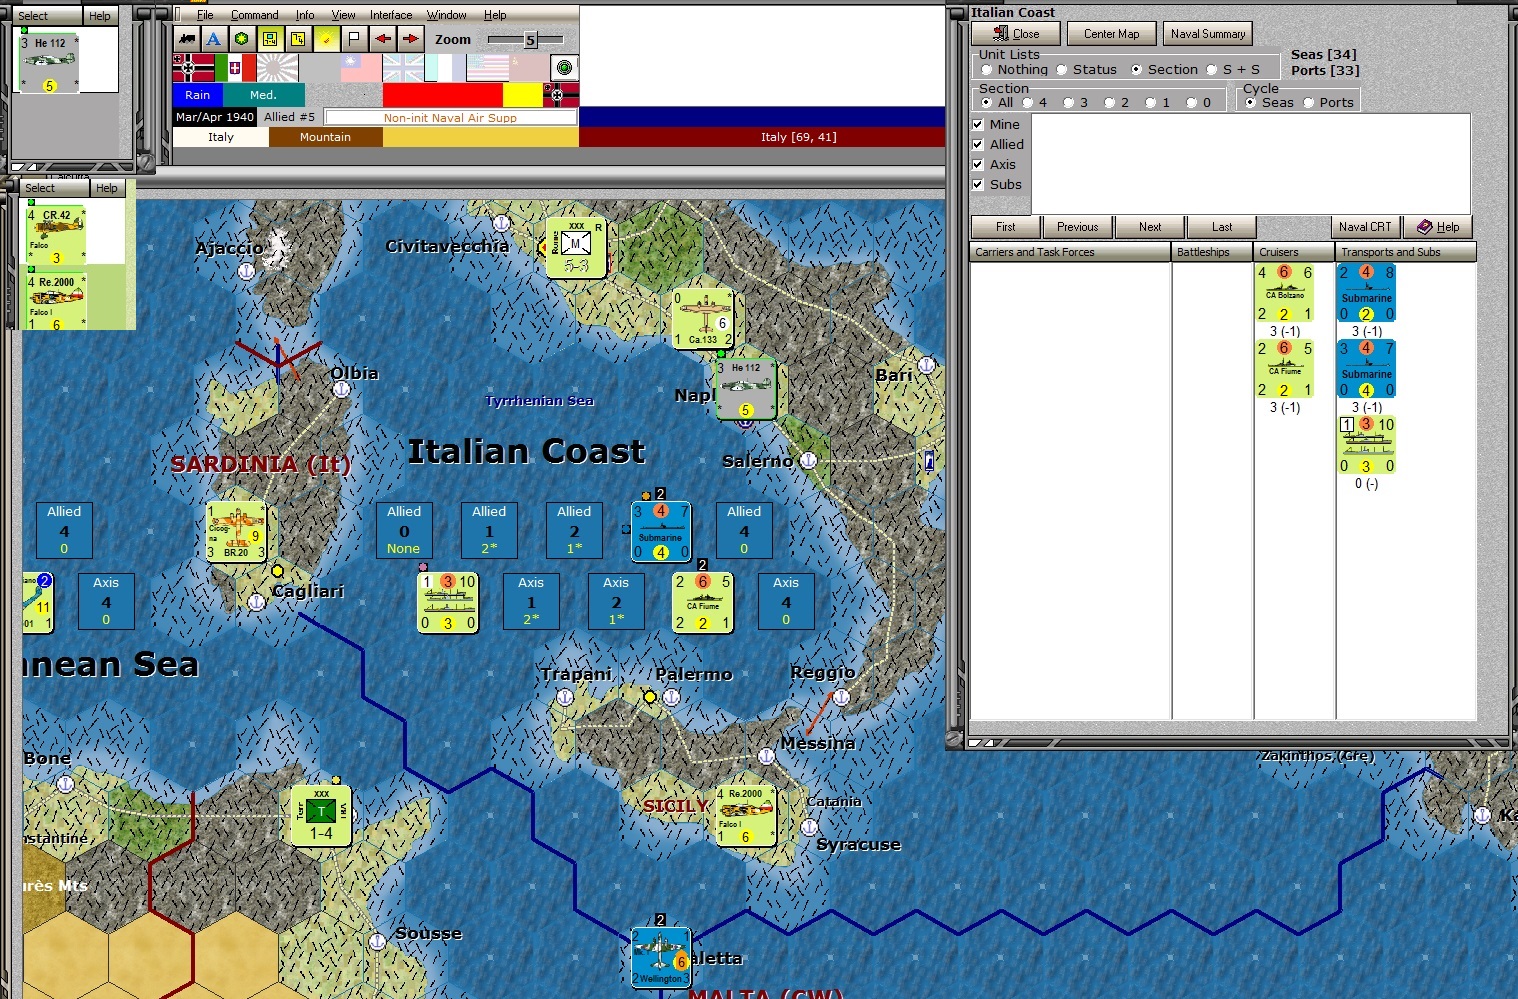This screenshot has height=999, width=1518.
Task: Click the plain yellow counter toolbar icon
Action: 298,39
